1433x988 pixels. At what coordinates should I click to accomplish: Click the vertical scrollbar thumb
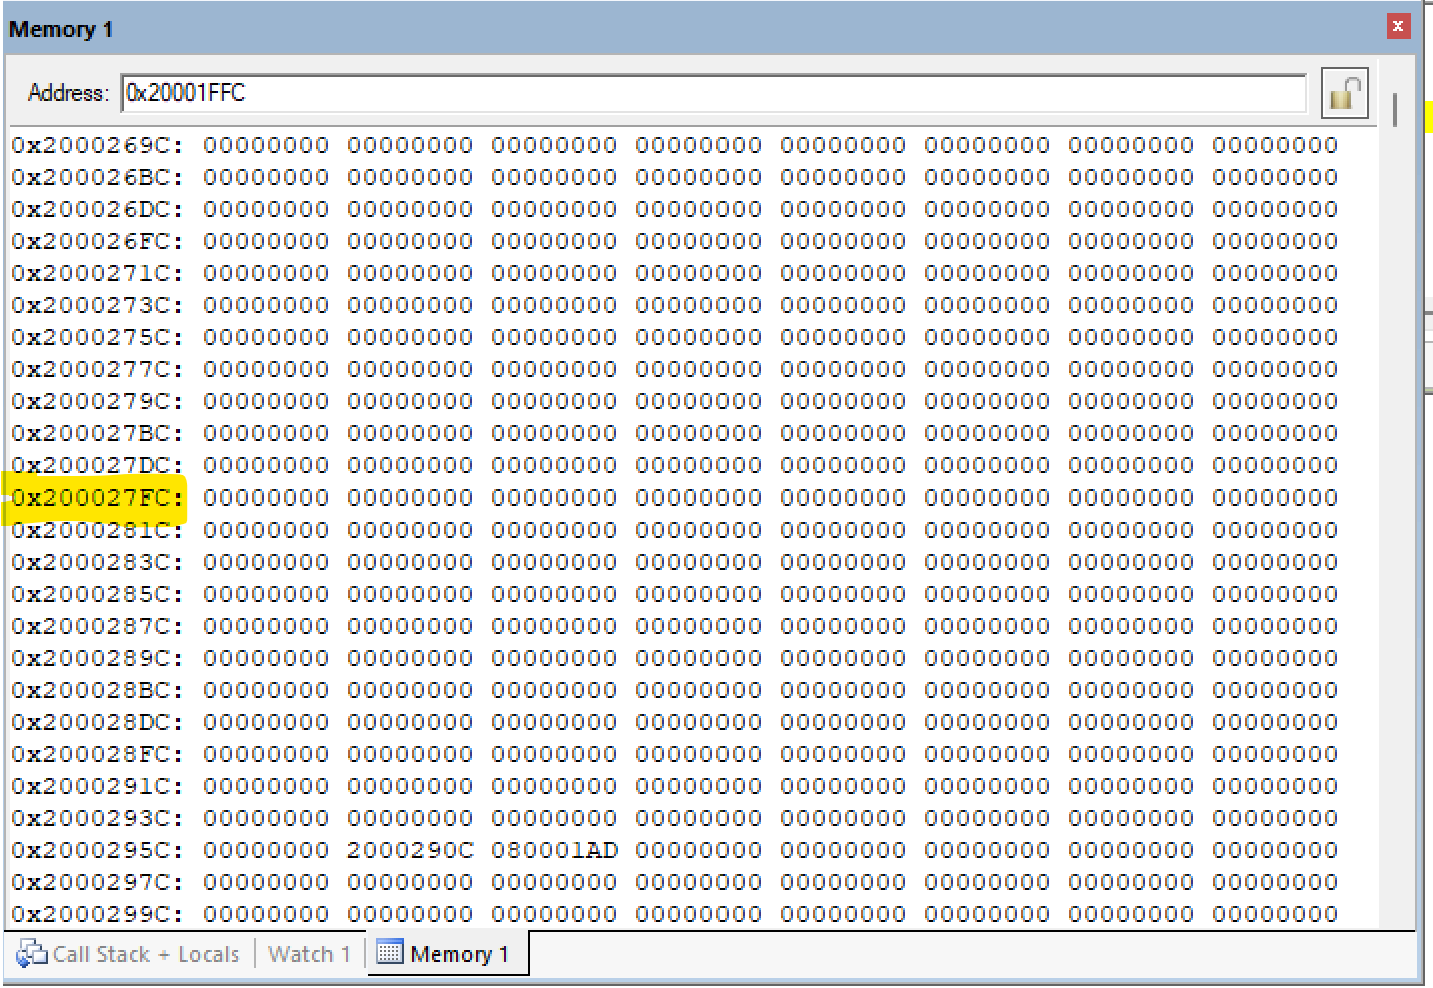[1395, 110]
